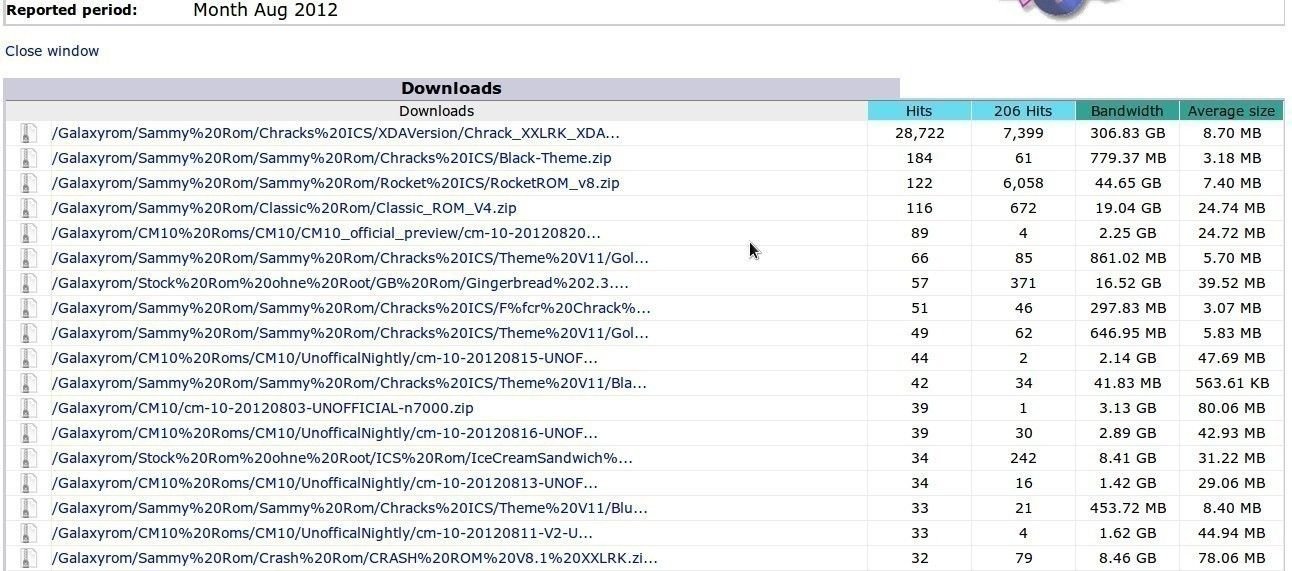Click file icon beside F%fcr%20Chrack row
Screen dimensions: 1292x571
click(28, 308)
